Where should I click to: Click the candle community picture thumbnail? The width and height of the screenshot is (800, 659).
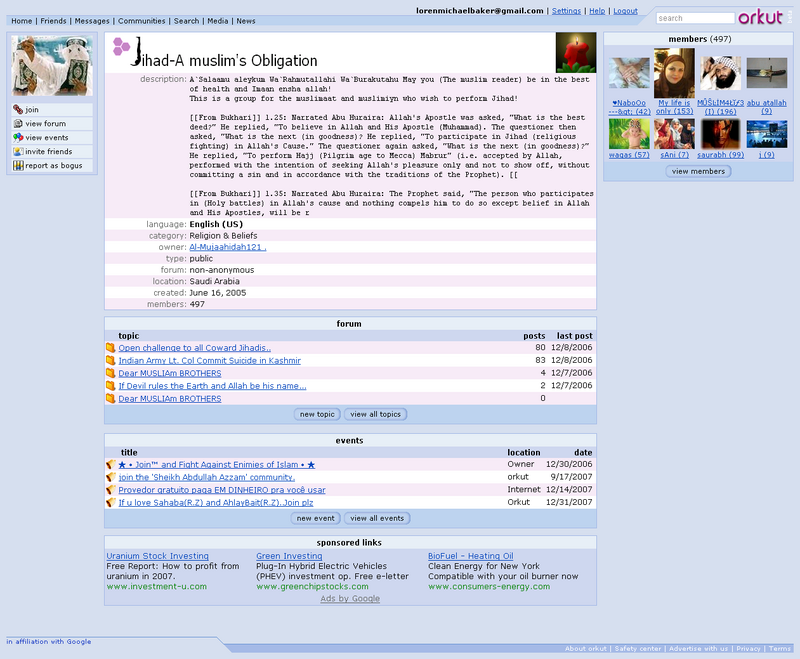point(576,53)
